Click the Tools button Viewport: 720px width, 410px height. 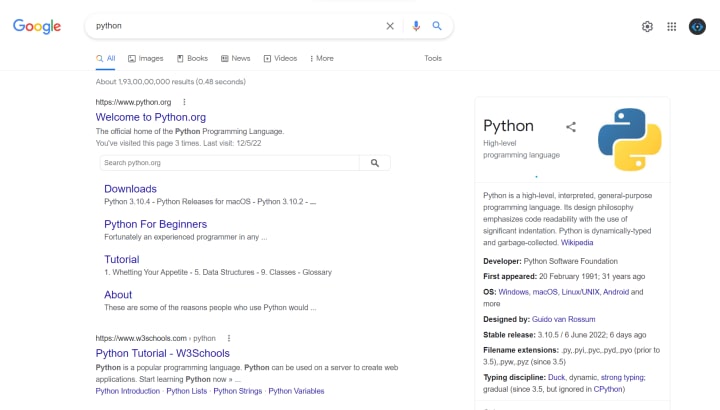[x=432, y=59]
